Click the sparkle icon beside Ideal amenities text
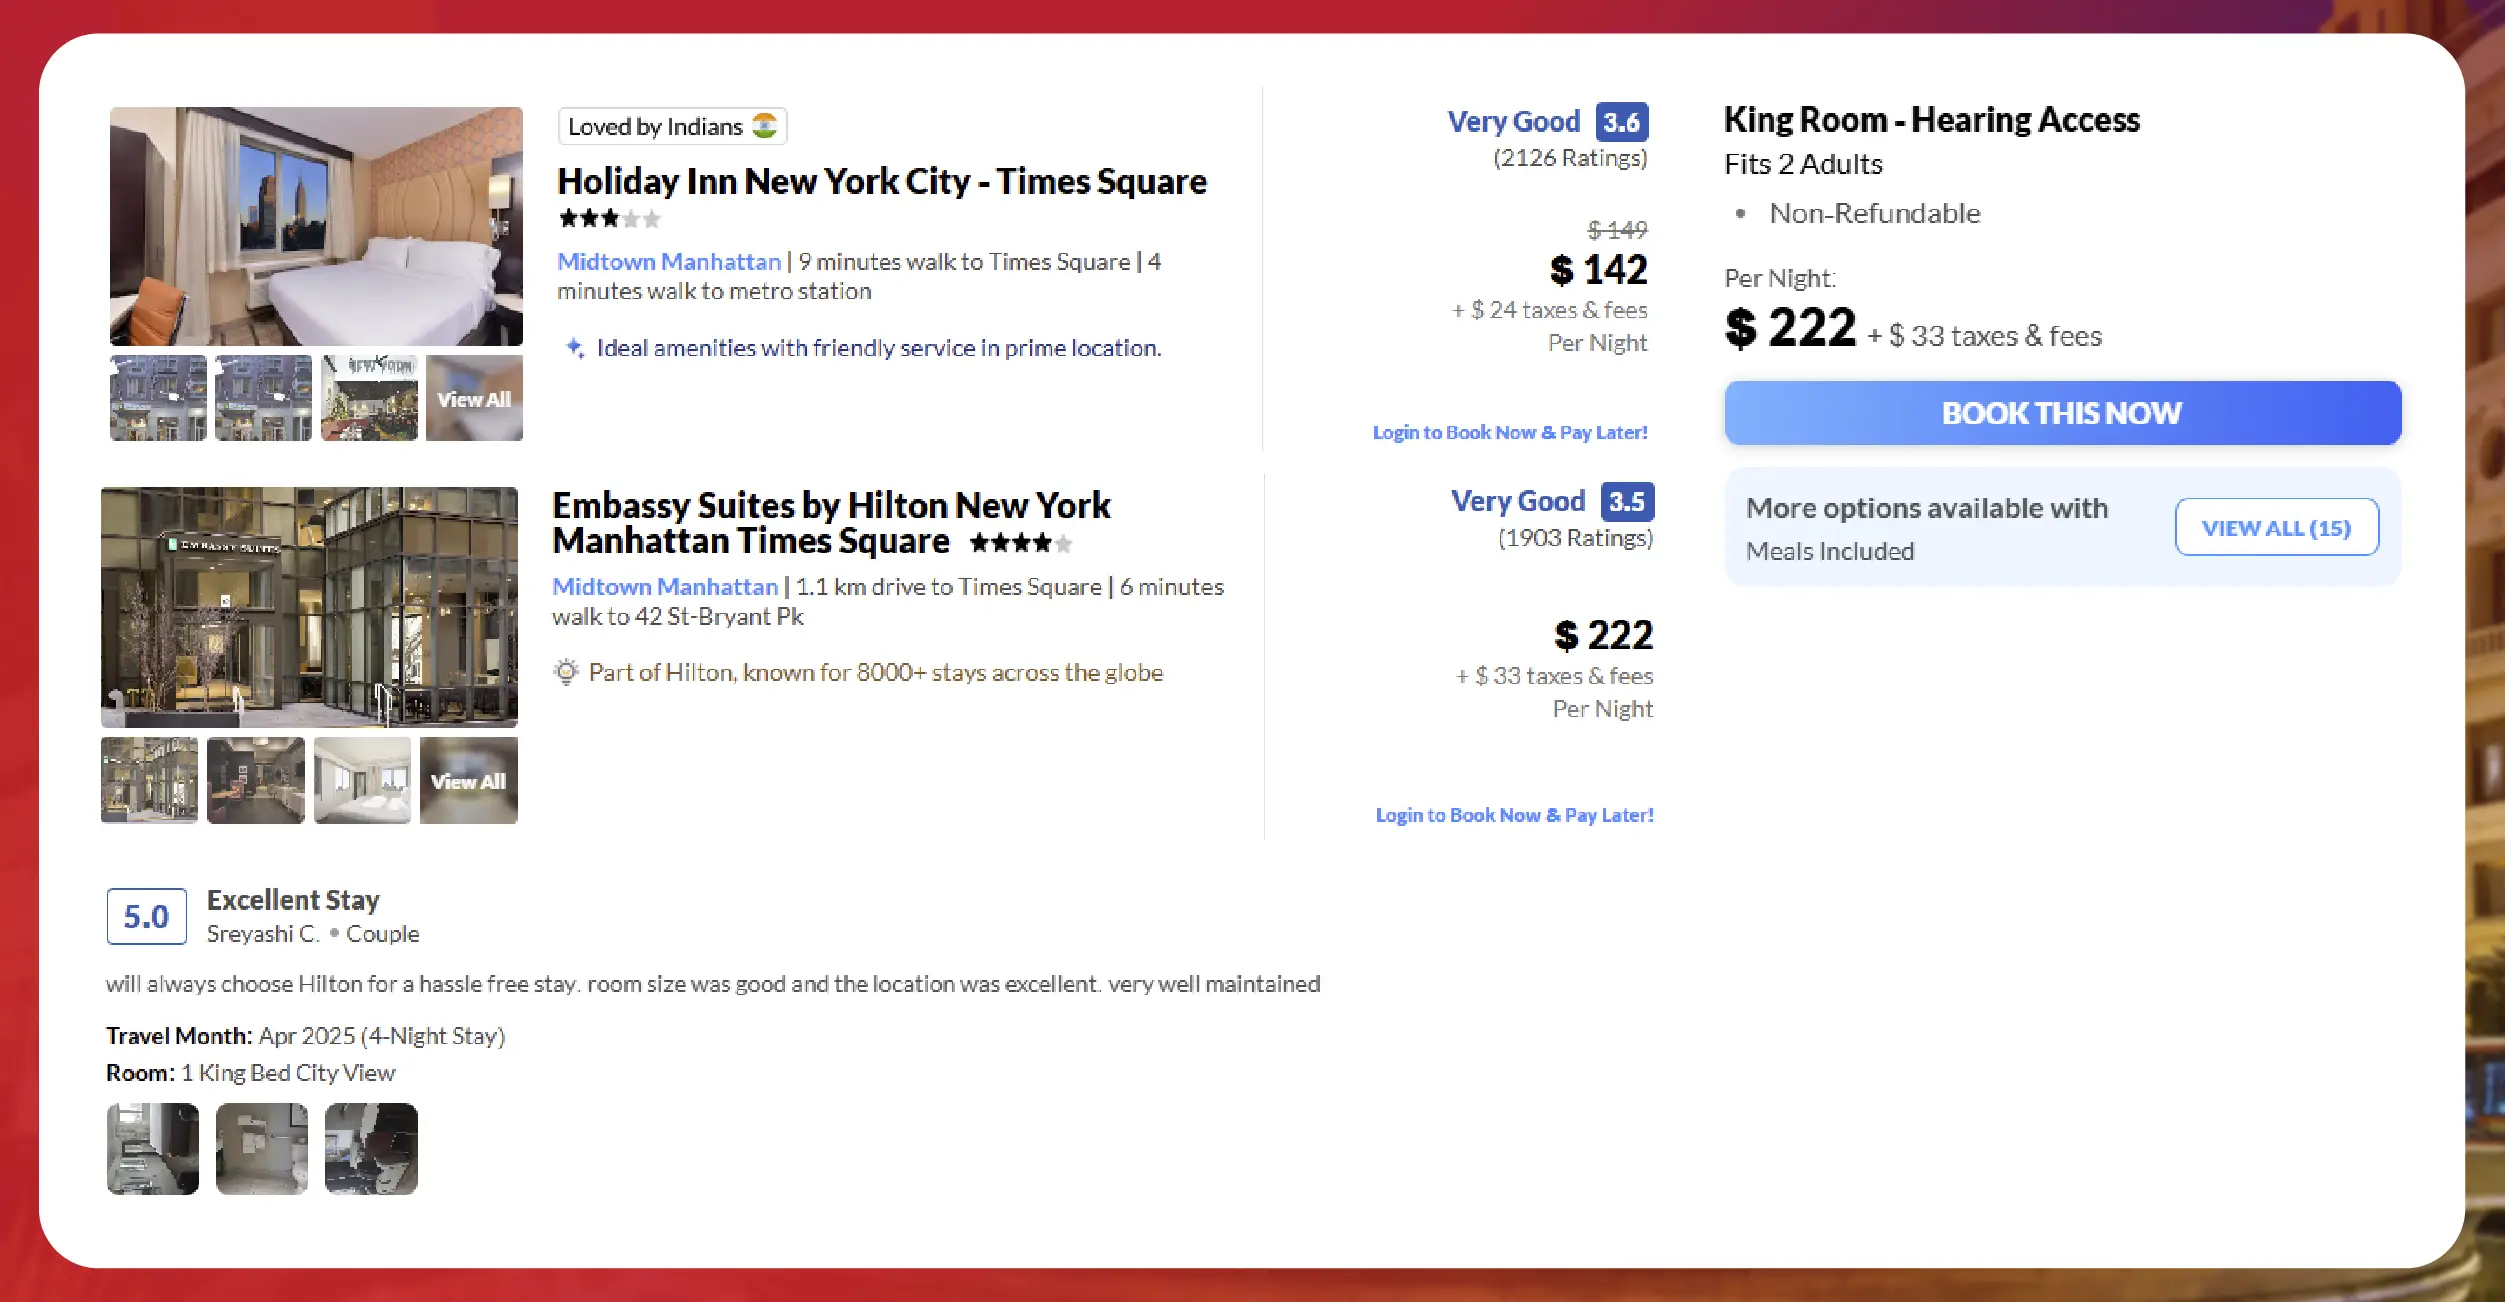2505x1302 pixels. [575, 348]
